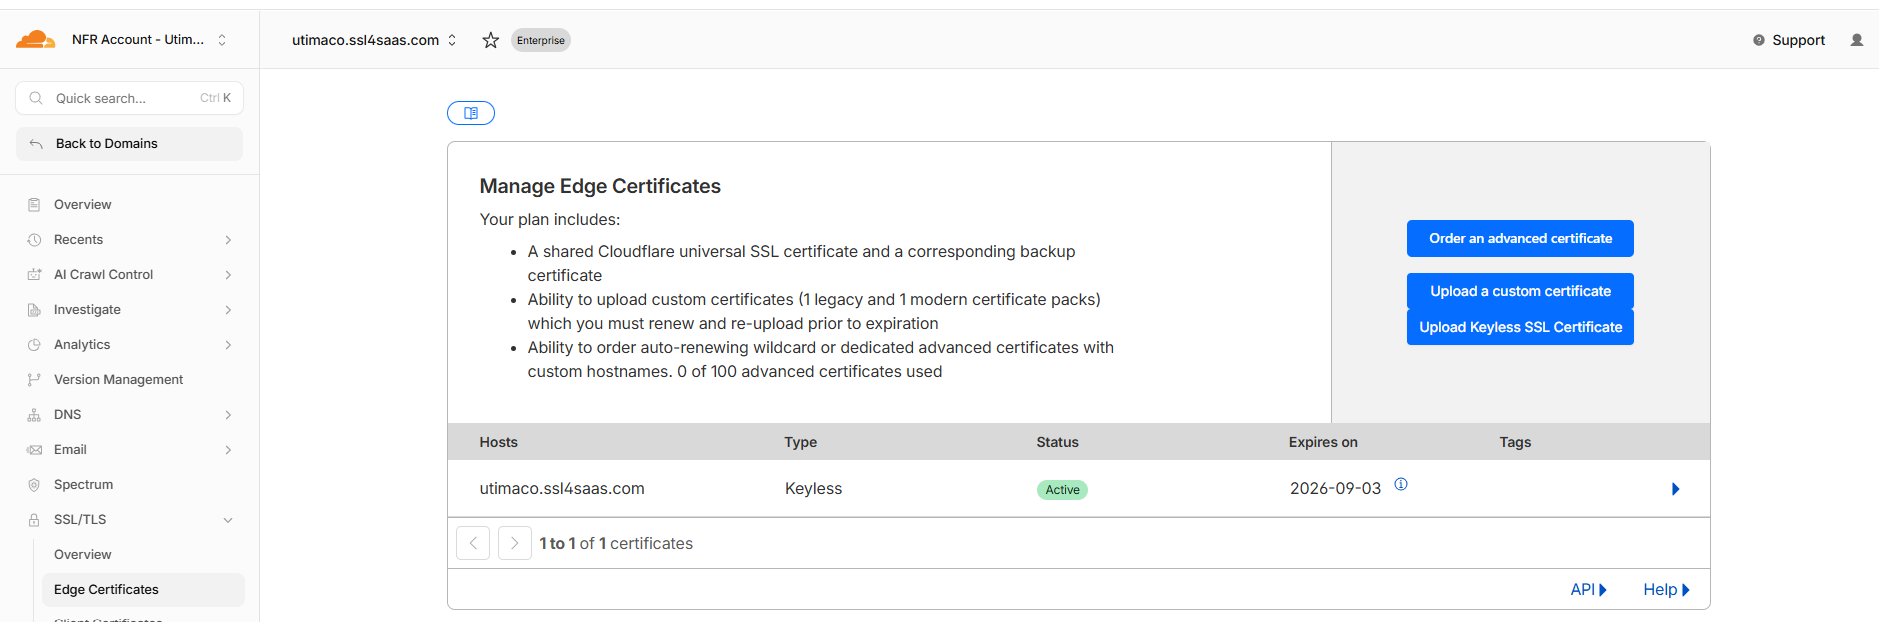Upload Keyless SSL Certificate
The image size is (1879, 622).
1520,327
